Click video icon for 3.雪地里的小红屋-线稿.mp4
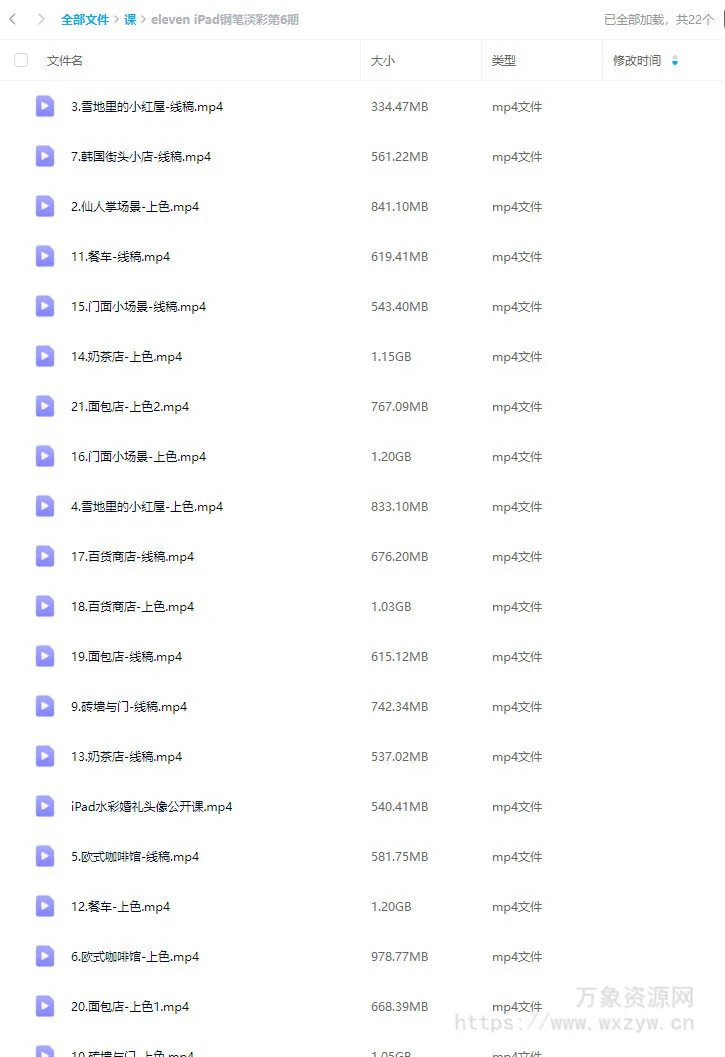The width and height of the screenshot is (725, 1057). pos(45,106)
